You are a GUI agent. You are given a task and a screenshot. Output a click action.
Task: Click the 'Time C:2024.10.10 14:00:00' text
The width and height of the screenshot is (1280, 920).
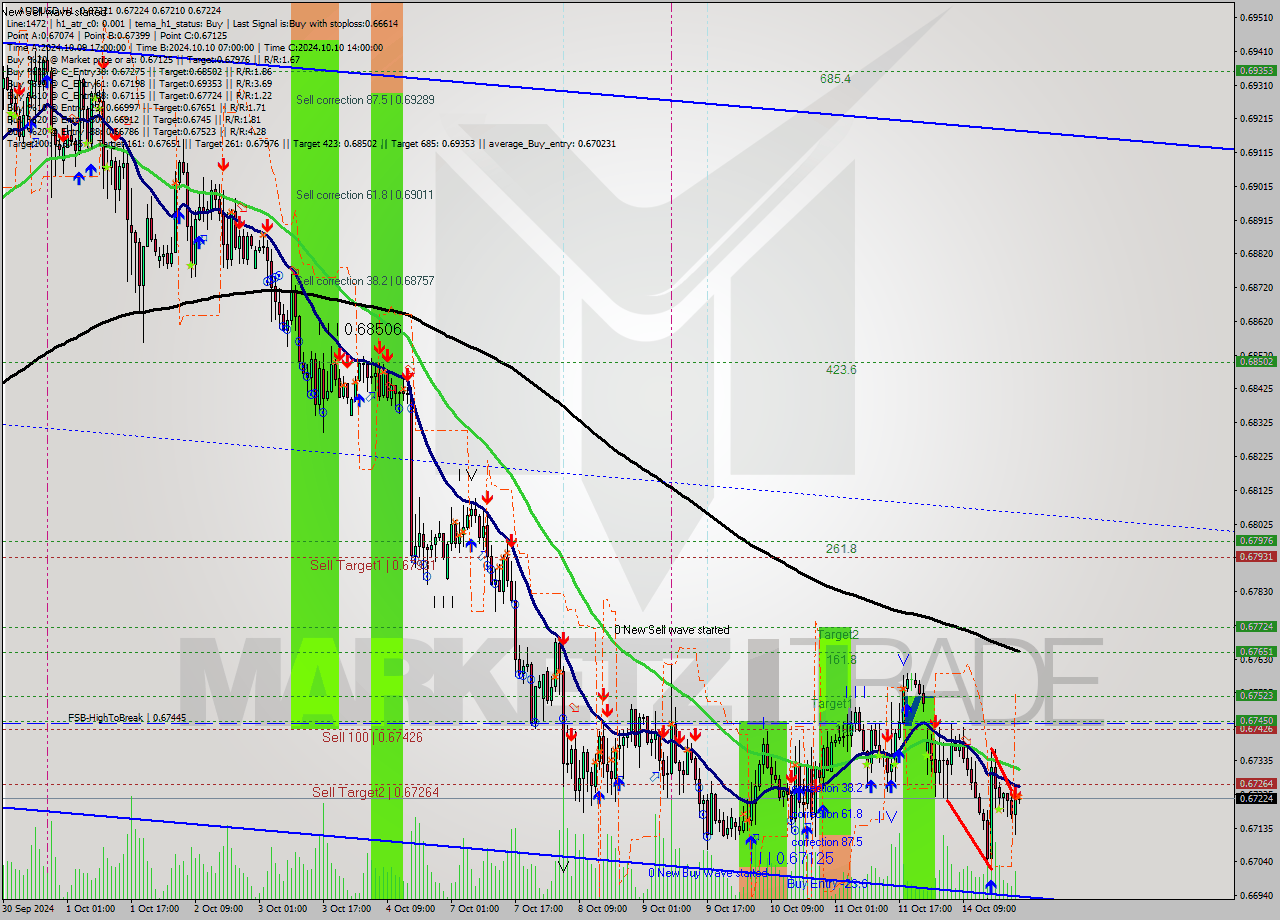[325, 47]
